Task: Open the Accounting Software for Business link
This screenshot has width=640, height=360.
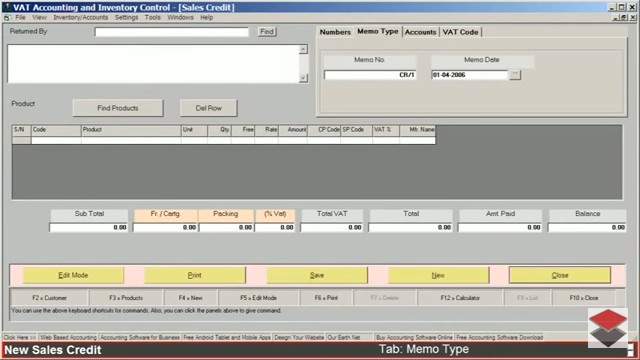Action: tap(140, 338)
